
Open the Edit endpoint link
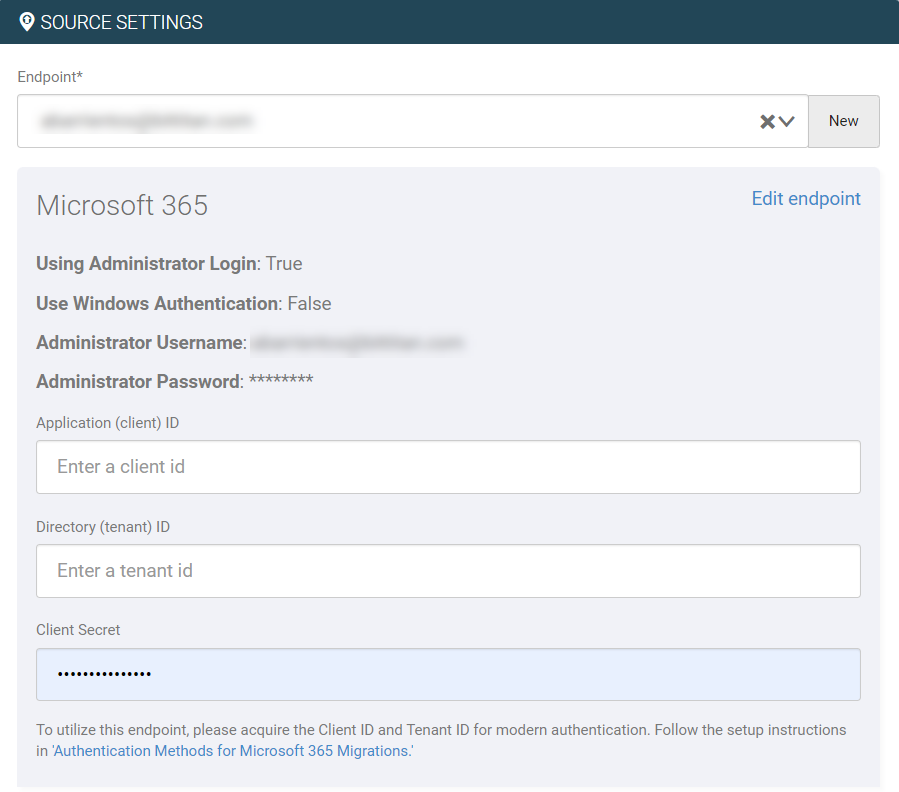coord(805,198)
